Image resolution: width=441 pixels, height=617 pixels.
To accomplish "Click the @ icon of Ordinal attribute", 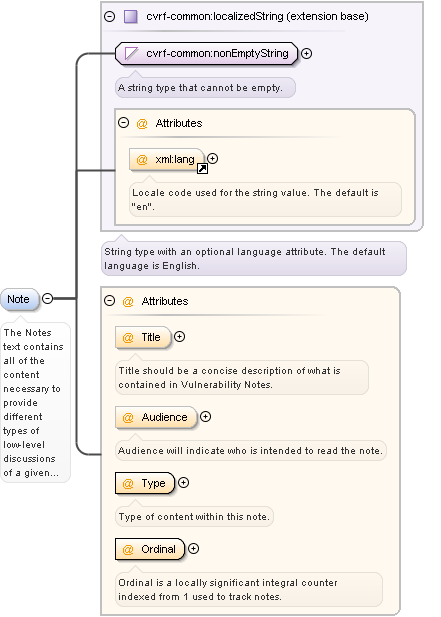I will [128, 549].
